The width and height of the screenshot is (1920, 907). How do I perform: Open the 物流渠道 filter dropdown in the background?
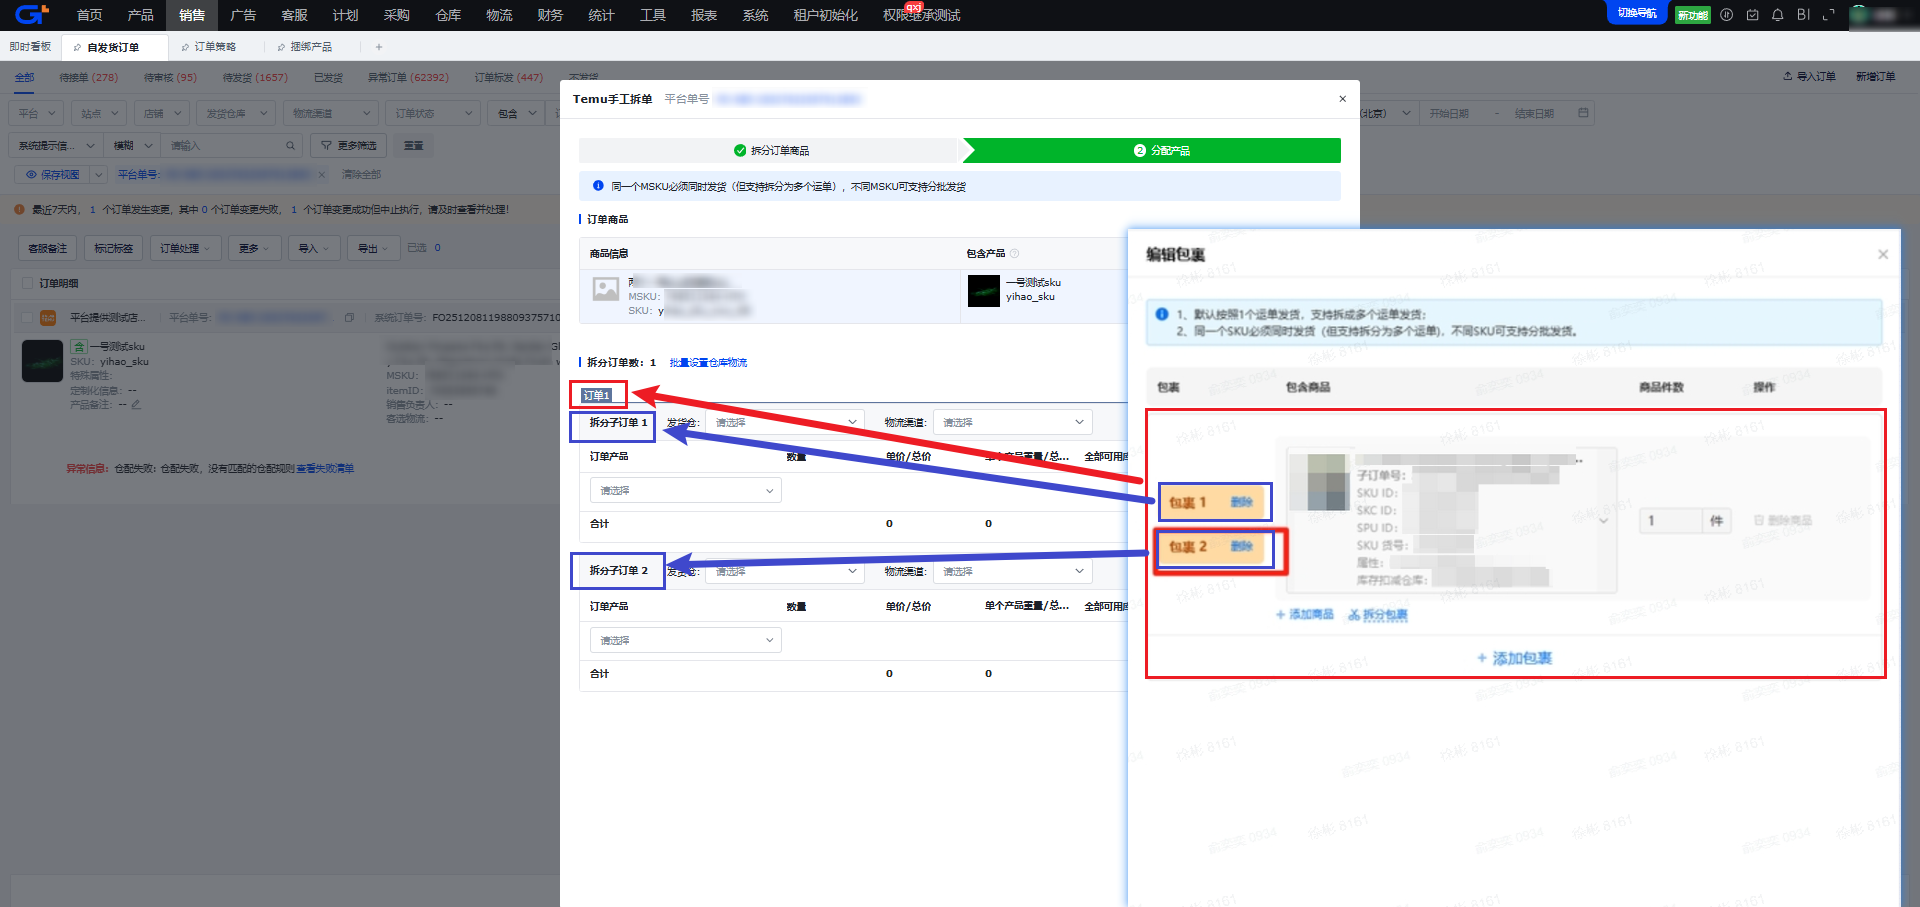point(331,113)
